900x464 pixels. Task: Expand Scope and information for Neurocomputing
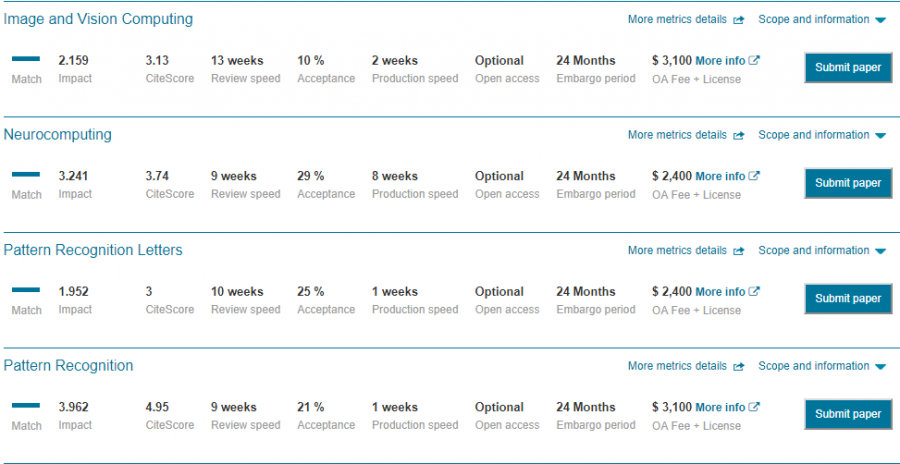coord(821,135)
